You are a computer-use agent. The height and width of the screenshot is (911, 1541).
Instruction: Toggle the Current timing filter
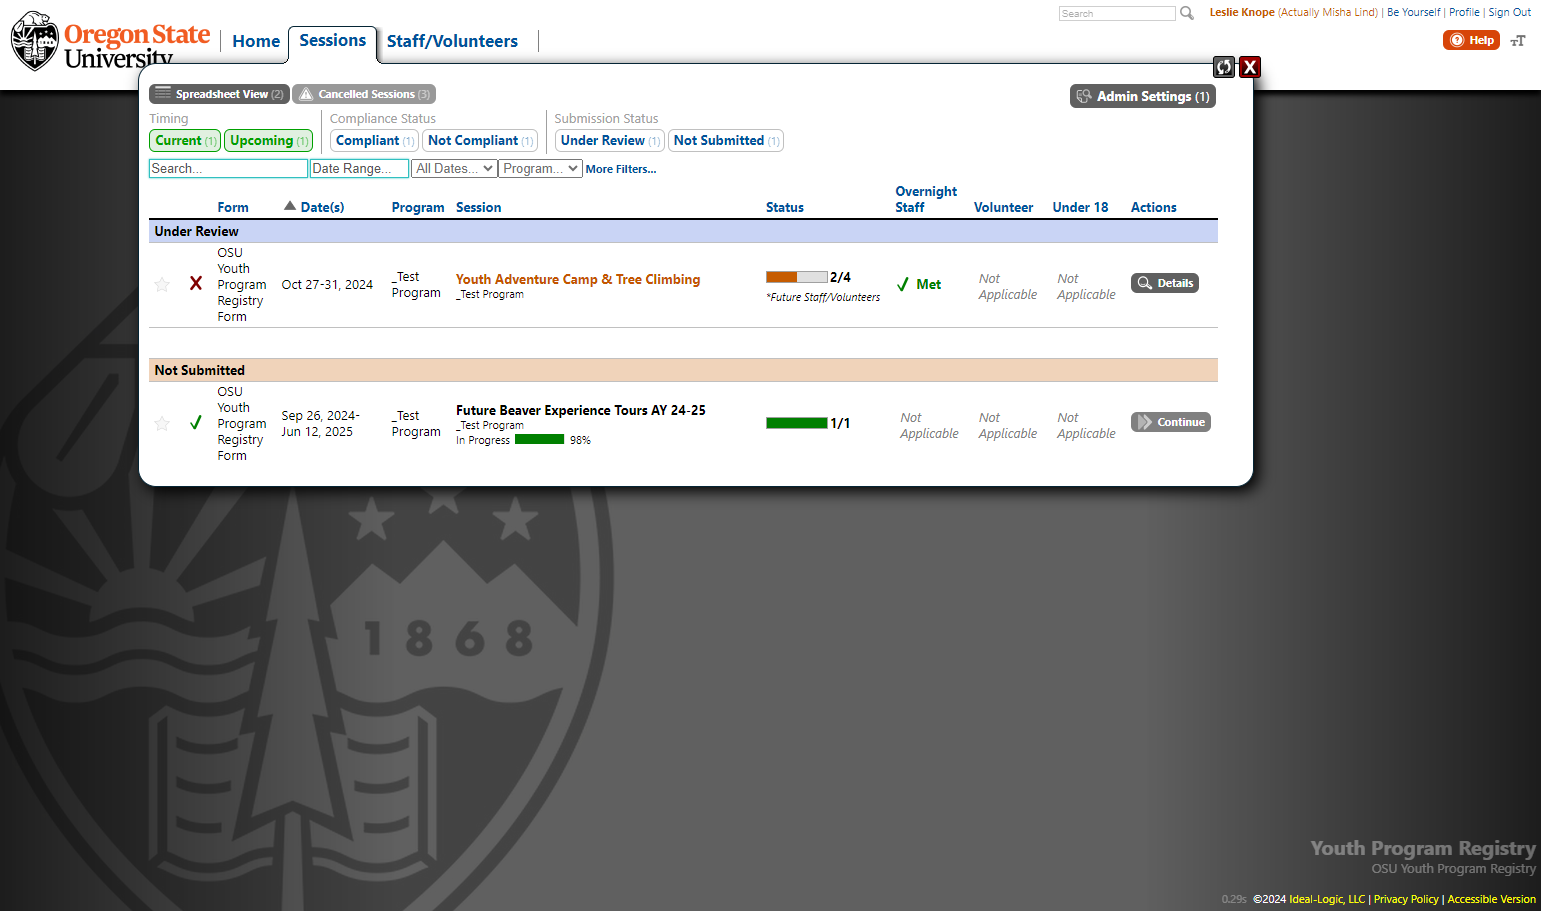coord(185,141)
